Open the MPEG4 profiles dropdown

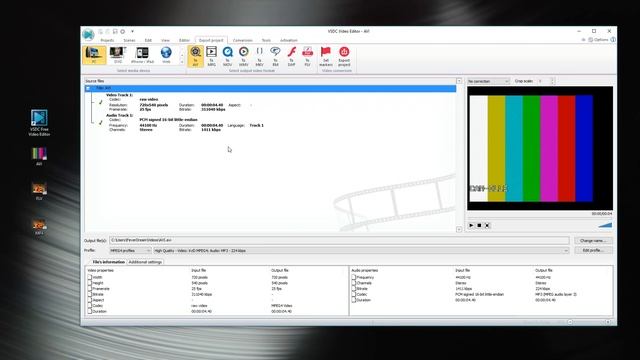coord(130,251)
